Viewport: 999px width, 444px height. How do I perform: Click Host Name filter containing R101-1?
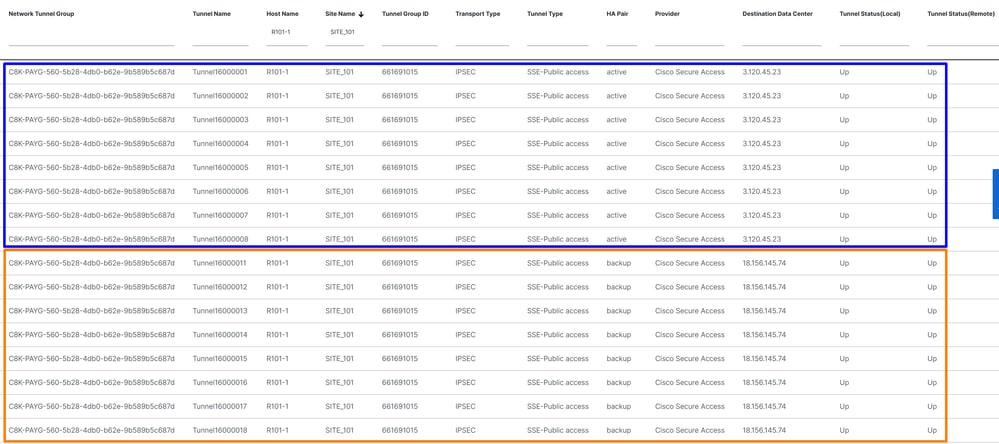(287, 34)
